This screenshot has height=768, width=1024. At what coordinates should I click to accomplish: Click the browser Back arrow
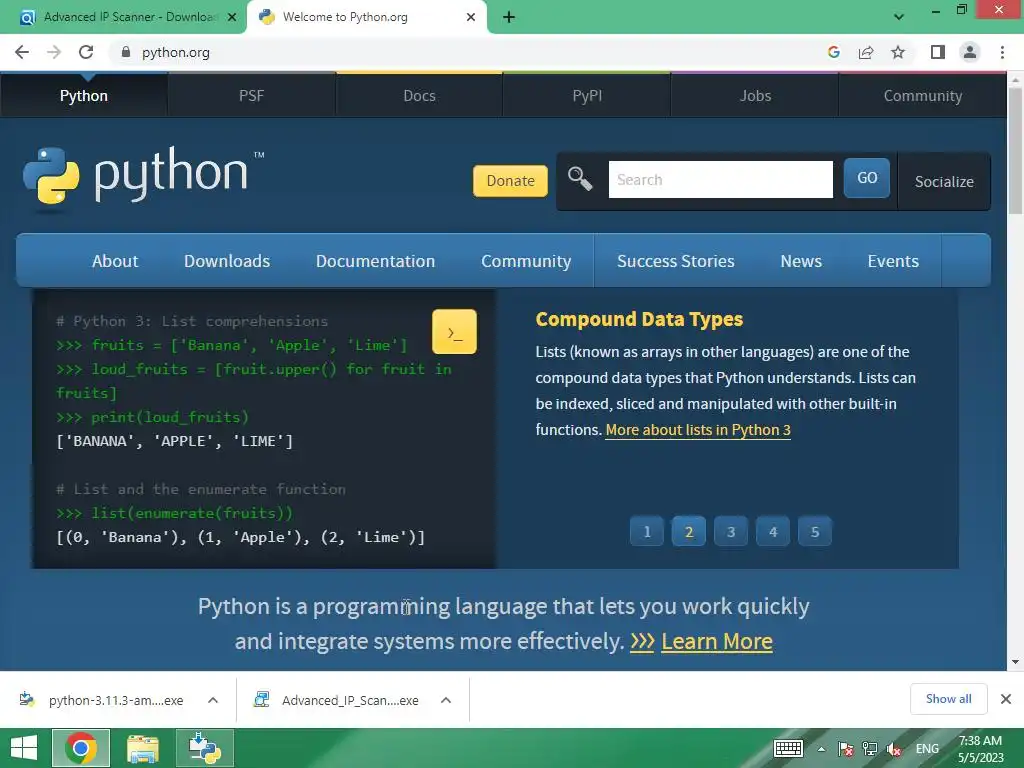coord(22,52)
